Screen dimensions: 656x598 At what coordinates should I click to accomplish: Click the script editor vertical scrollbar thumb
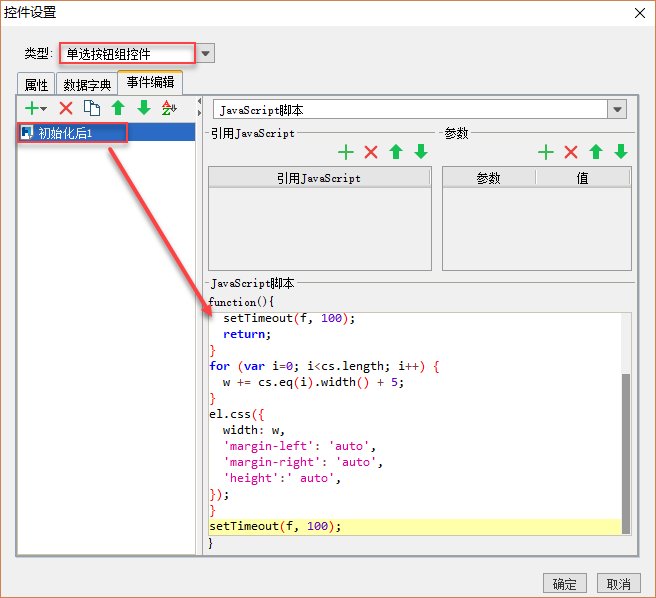(626, 454)
